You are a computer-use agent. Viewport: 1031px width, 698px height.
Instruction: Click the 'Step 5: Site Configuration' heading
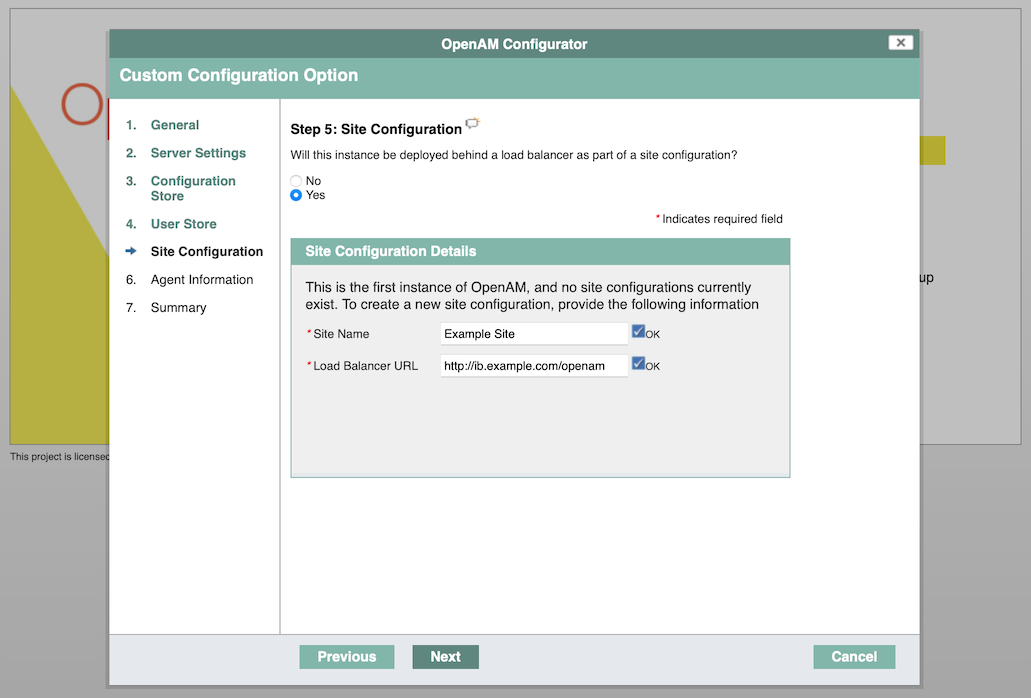point(376,129)
